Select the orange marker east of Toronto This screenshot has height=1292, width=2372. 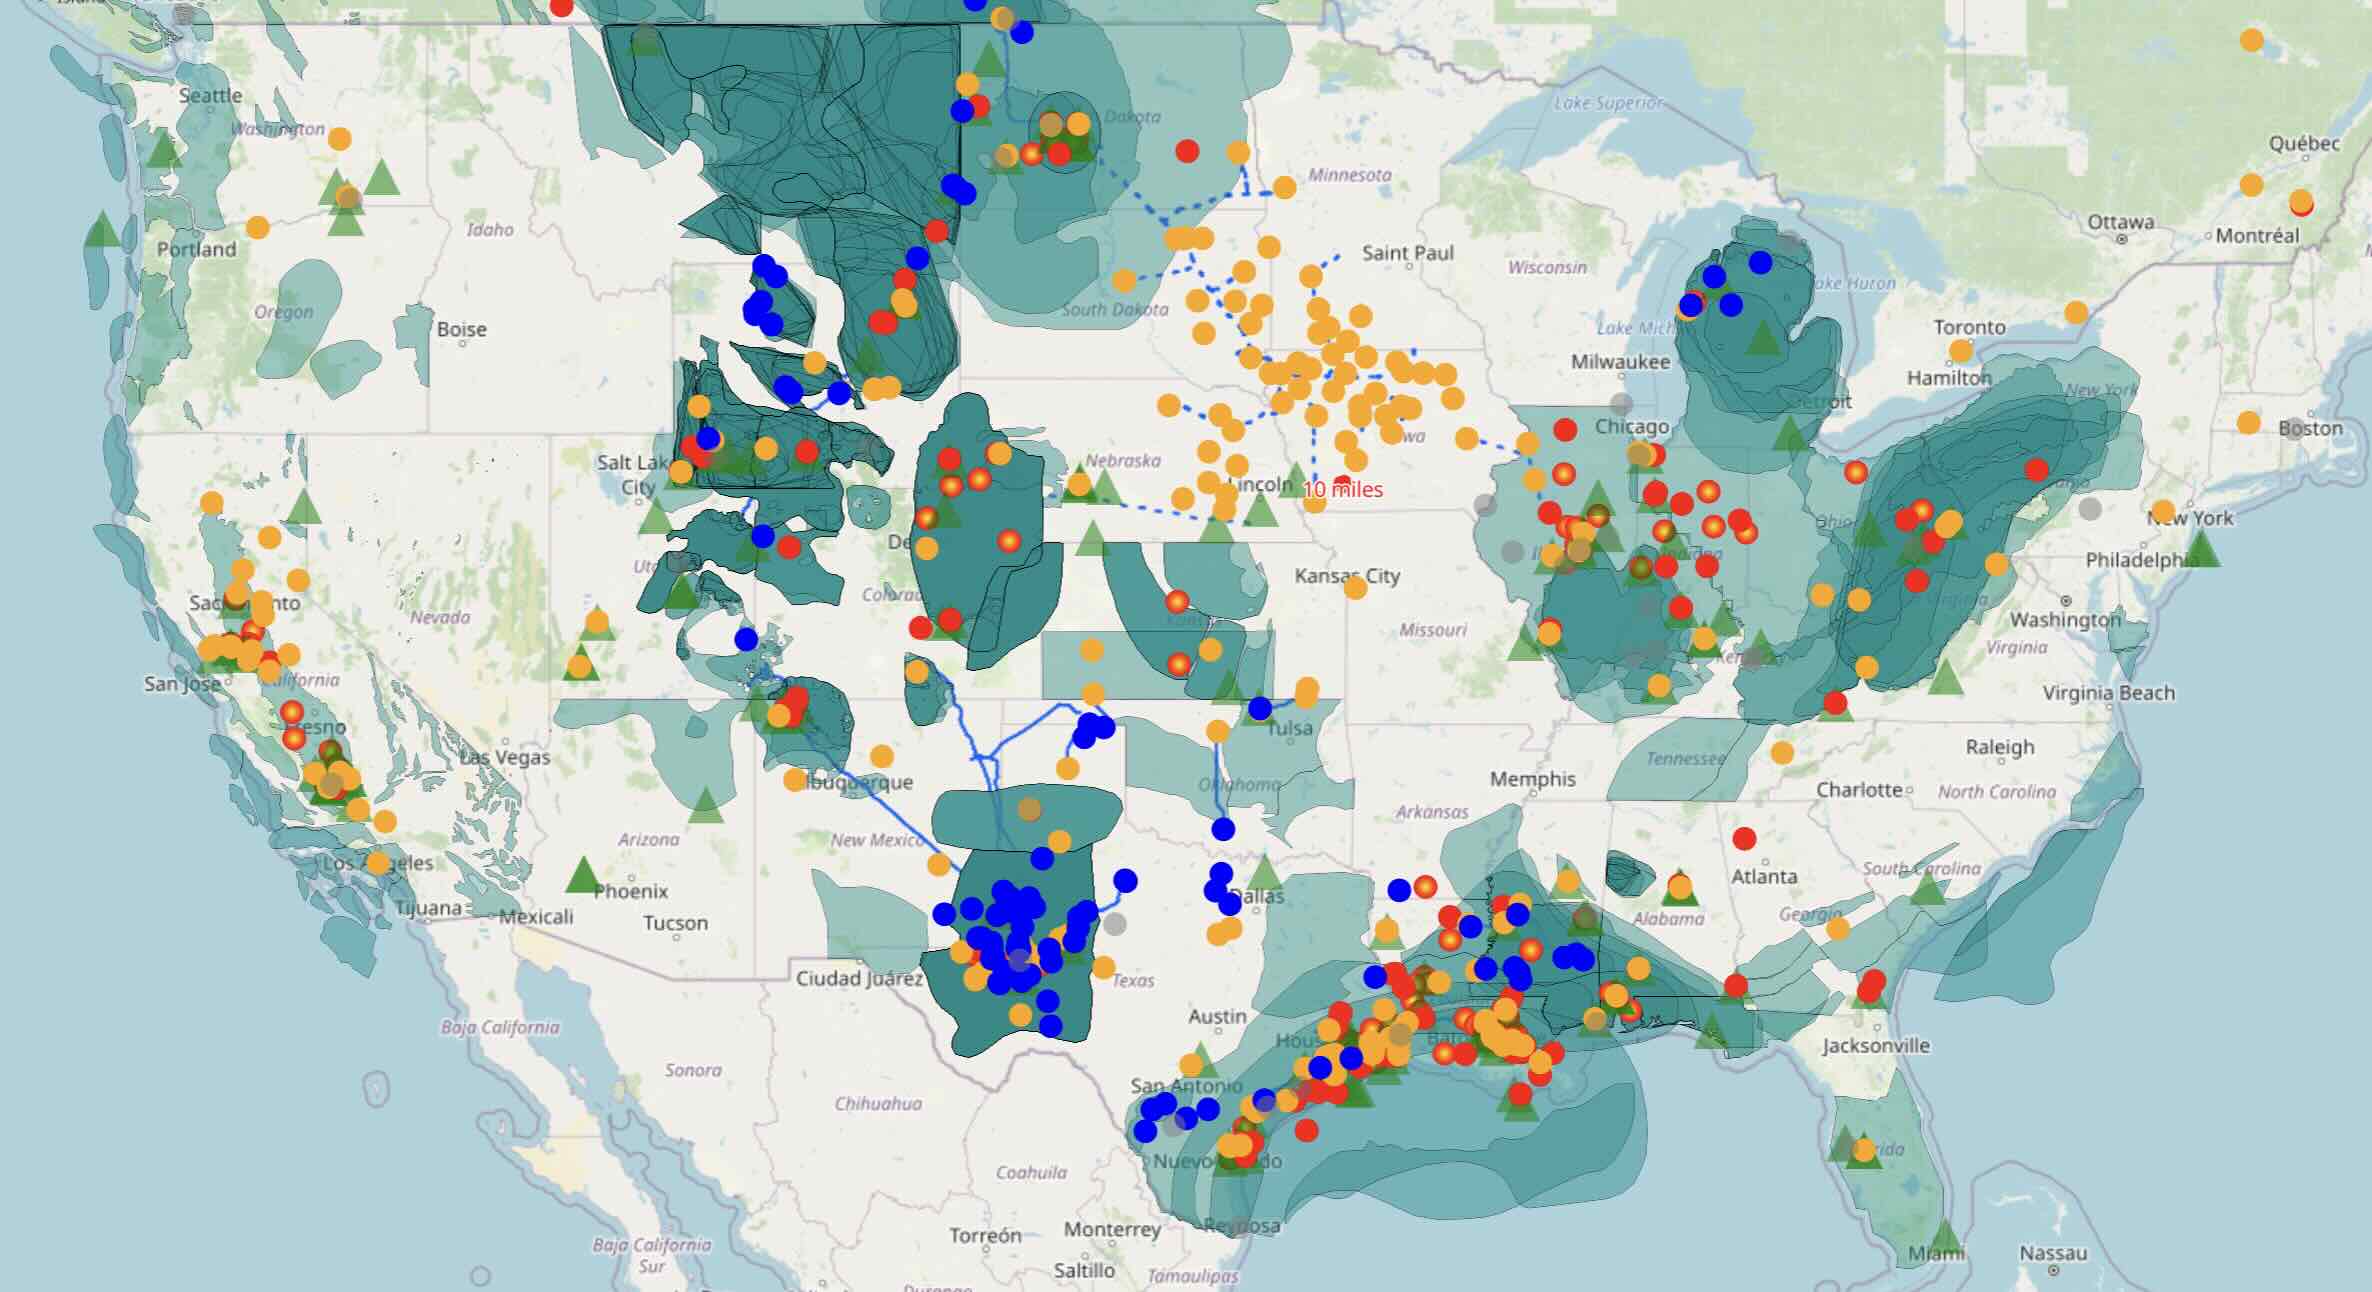pyautogui.click(x=2076, y=312)
